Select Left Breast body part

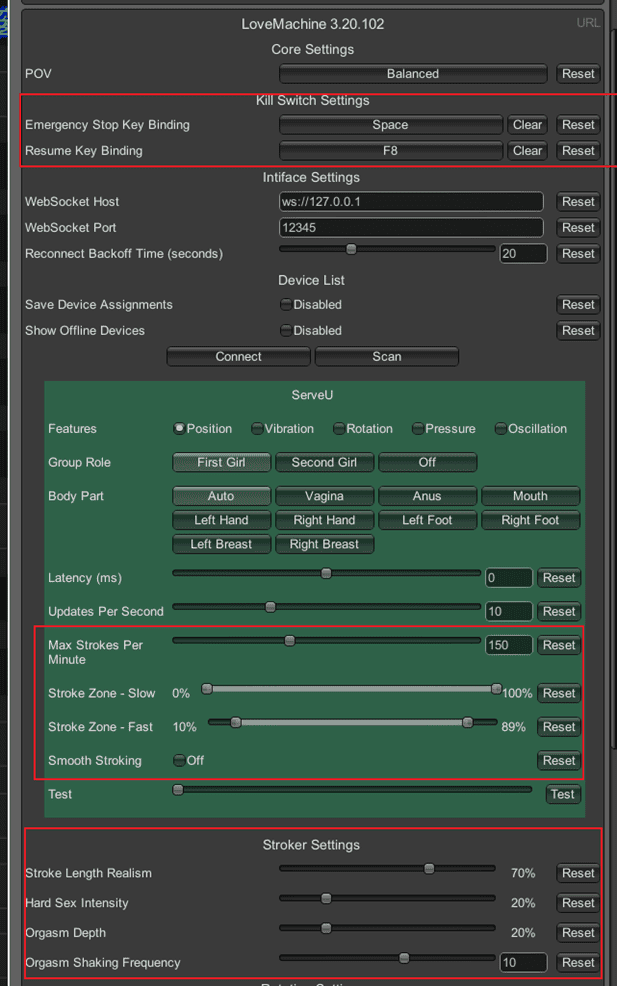221,545
